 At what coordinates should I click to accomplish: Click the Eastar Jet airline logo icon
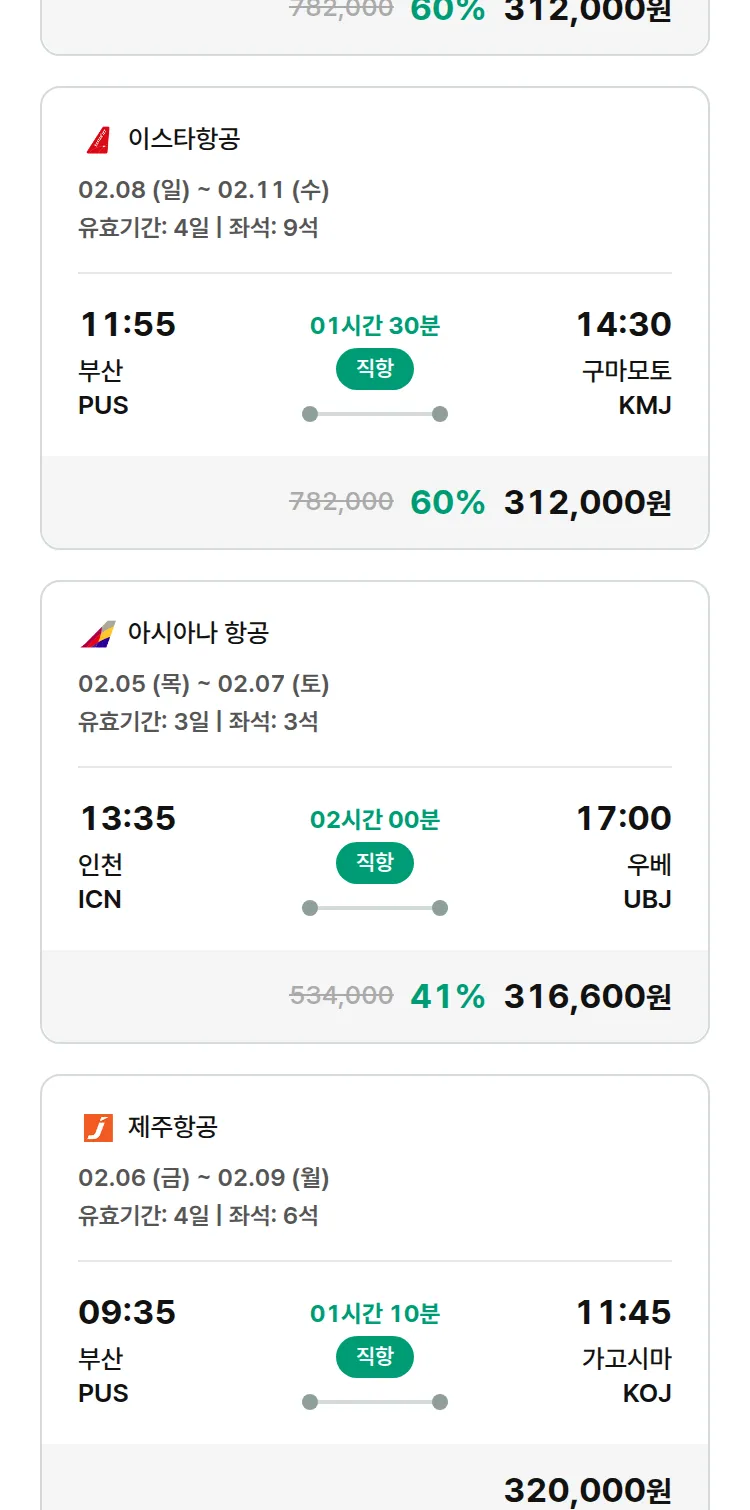tap(98, 139)
